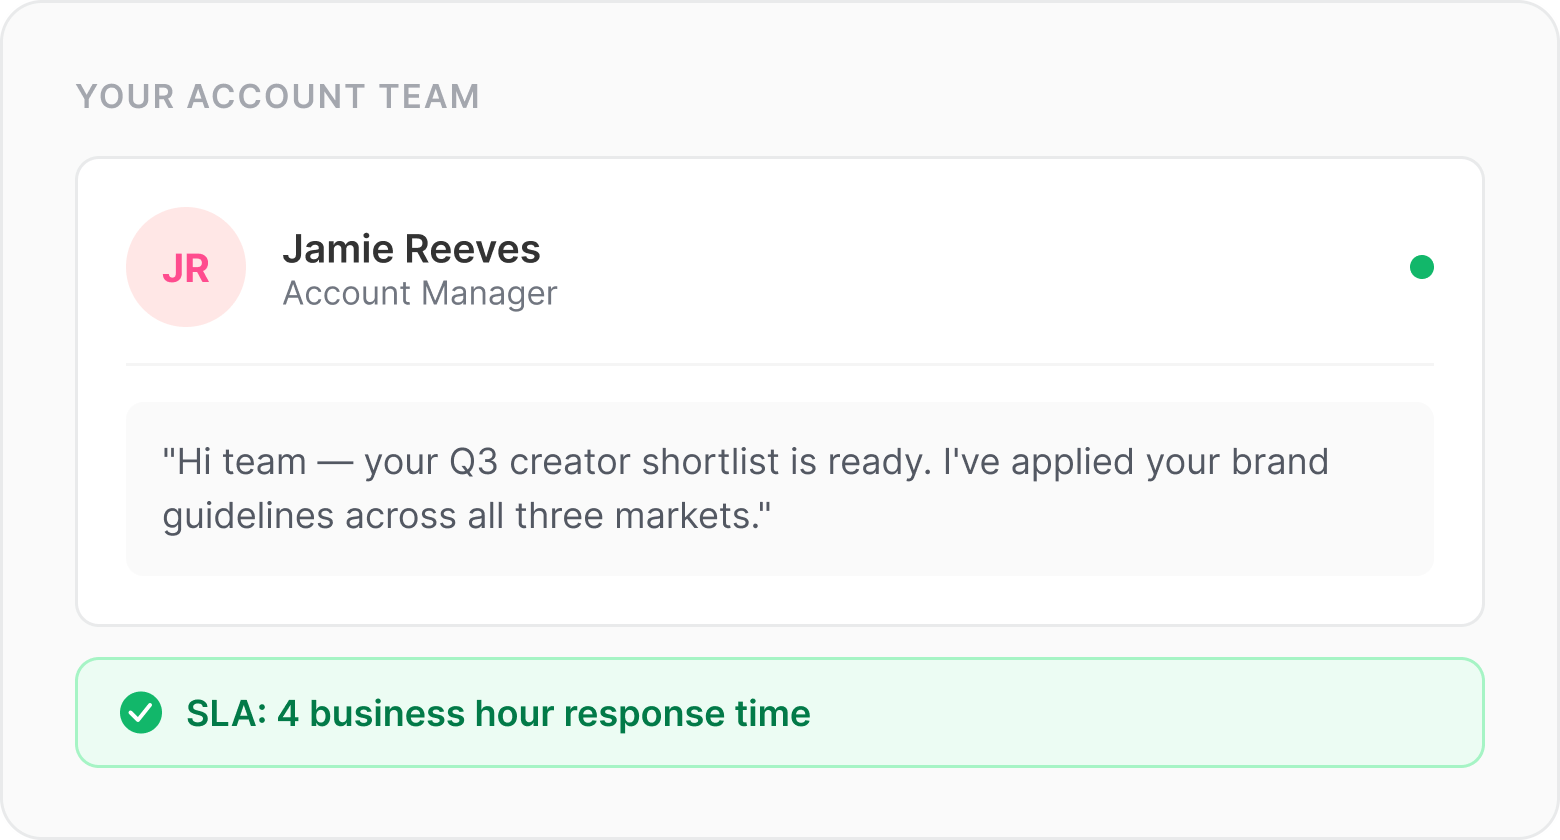This screenshot has height=840, width=1560.
Task: Click 'response time' in the banner
Action: tap(687, 715)
